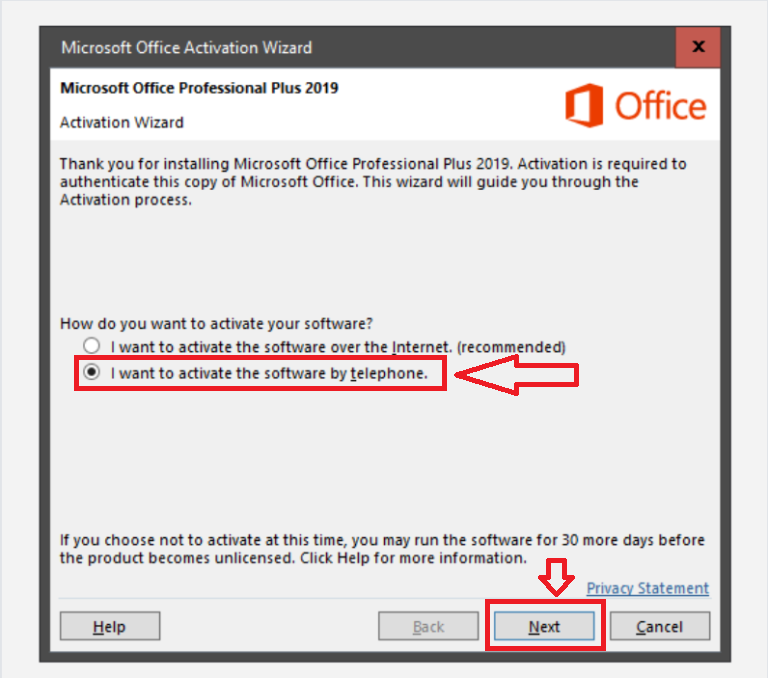The image size is (768, 678).
Task: Click the "by telephone" option label text
Action: 269,373
